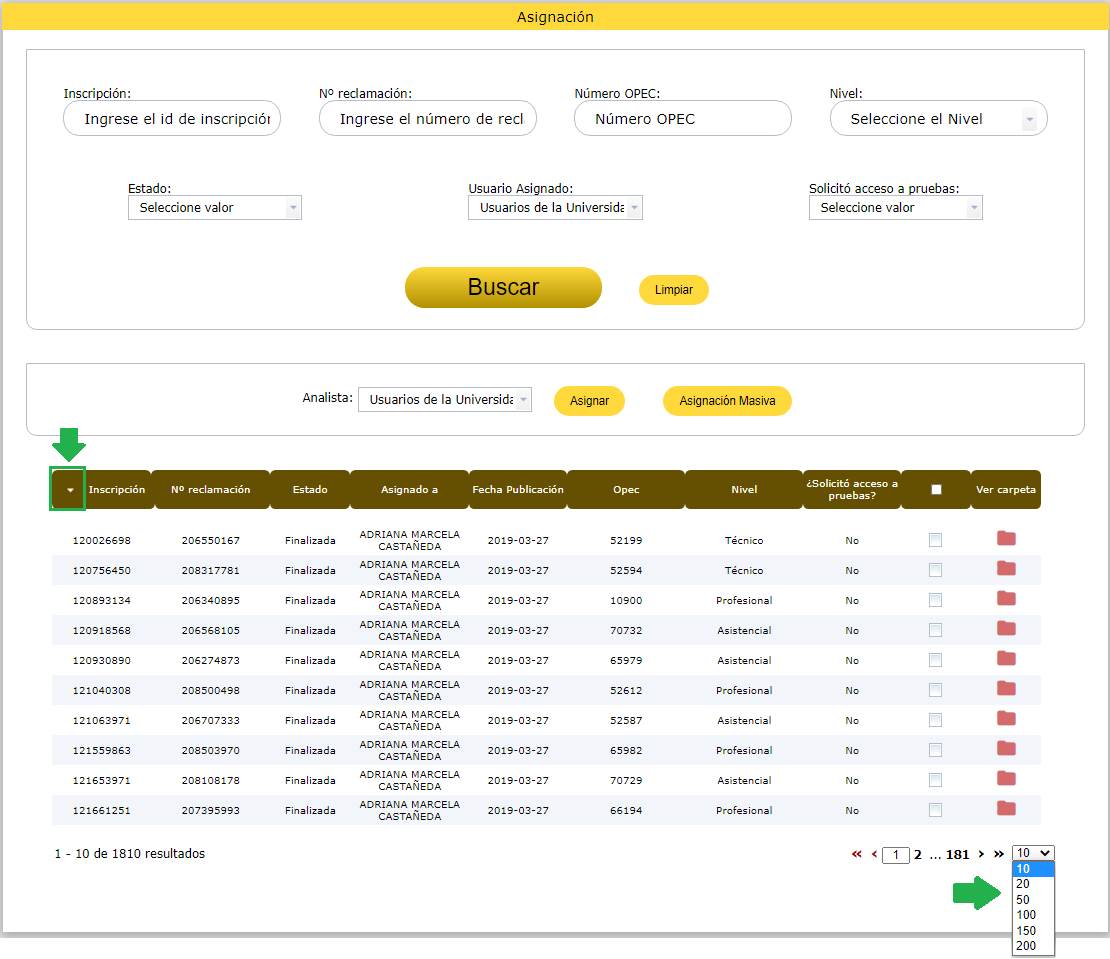1110x959 pixels.
Task: Select 10 rows per page option
Action: 1033,869
